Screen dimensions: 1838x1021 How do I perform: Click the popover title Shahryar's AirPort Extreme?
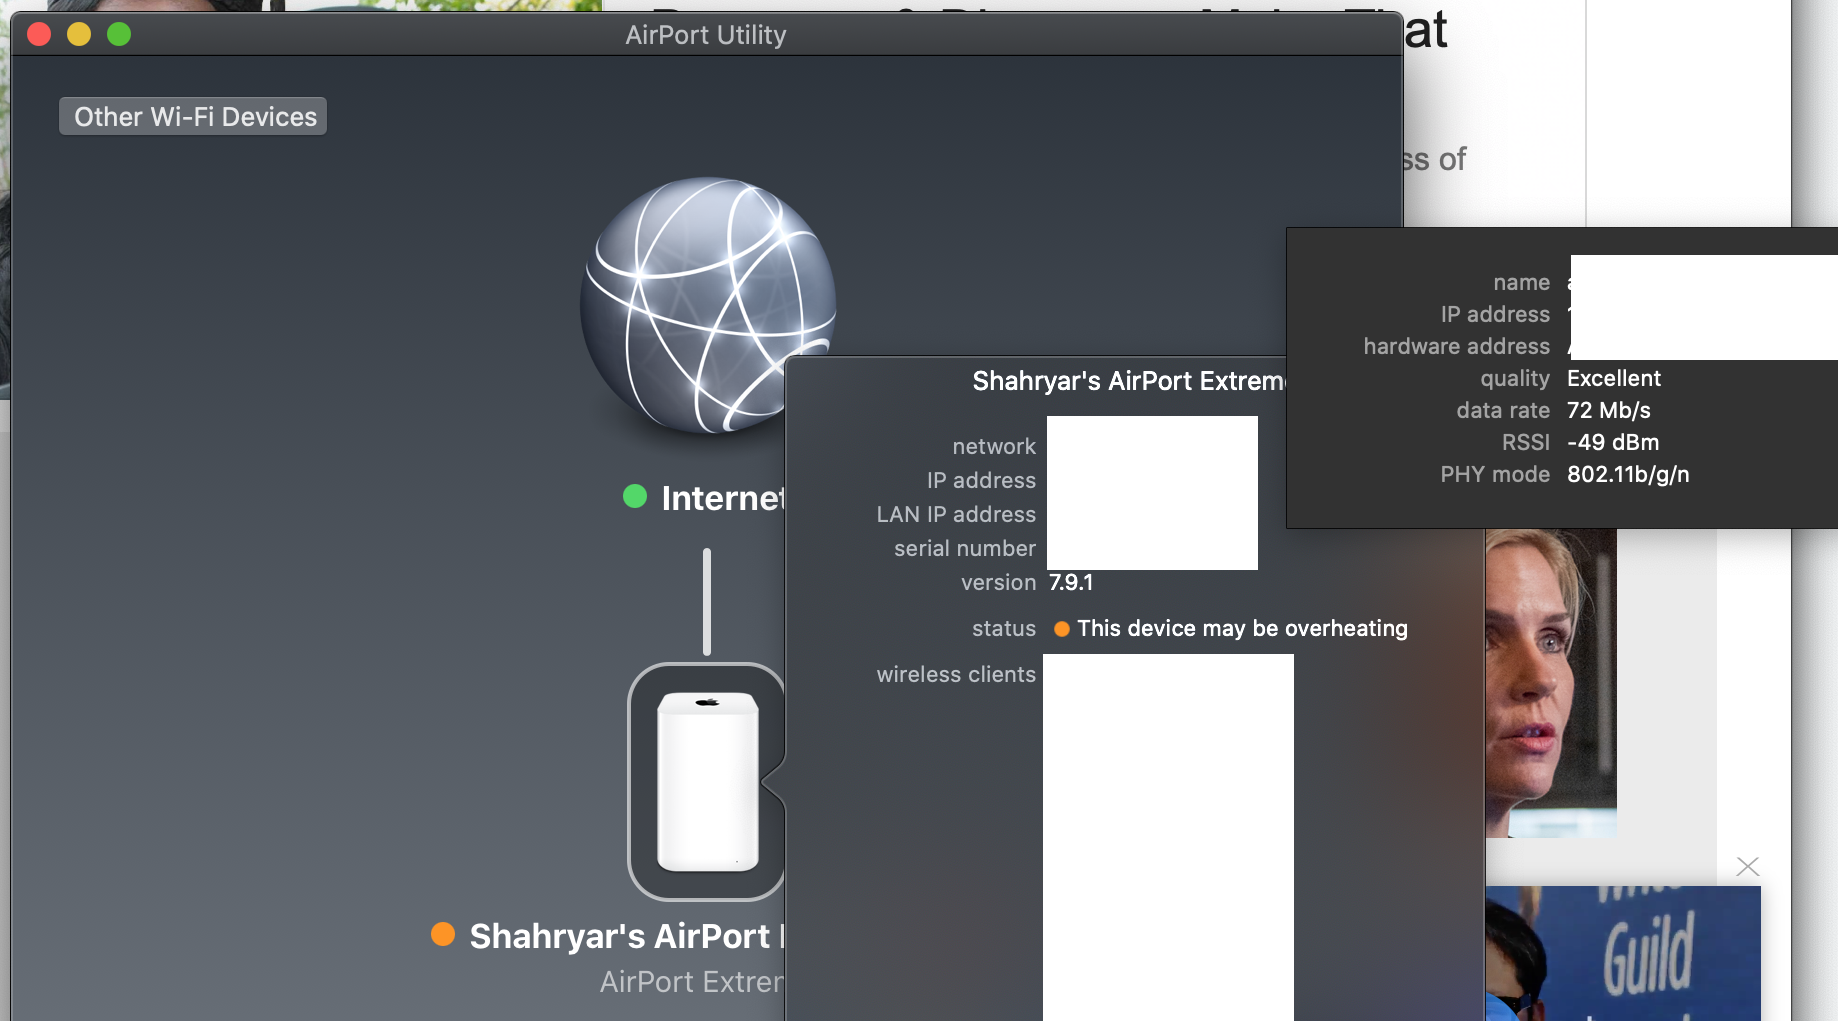point(1129,381)
